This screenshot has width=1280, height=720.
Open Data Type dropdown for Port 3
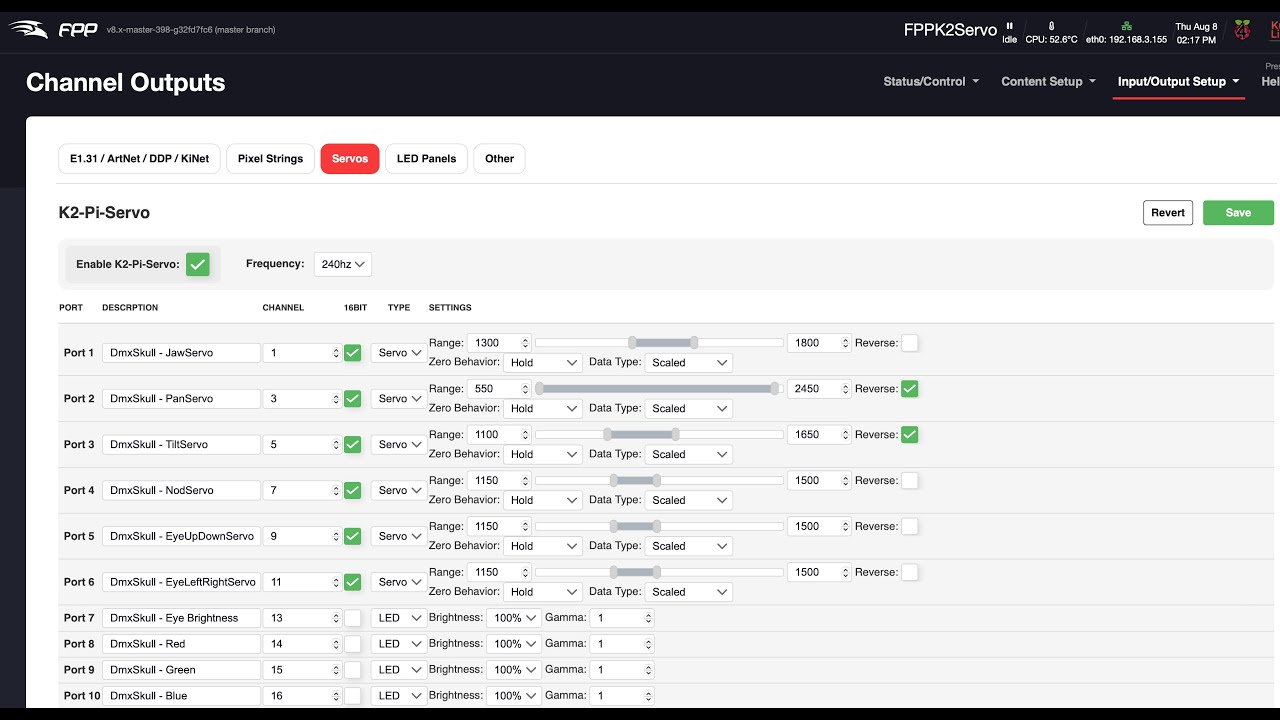(688, 454)
